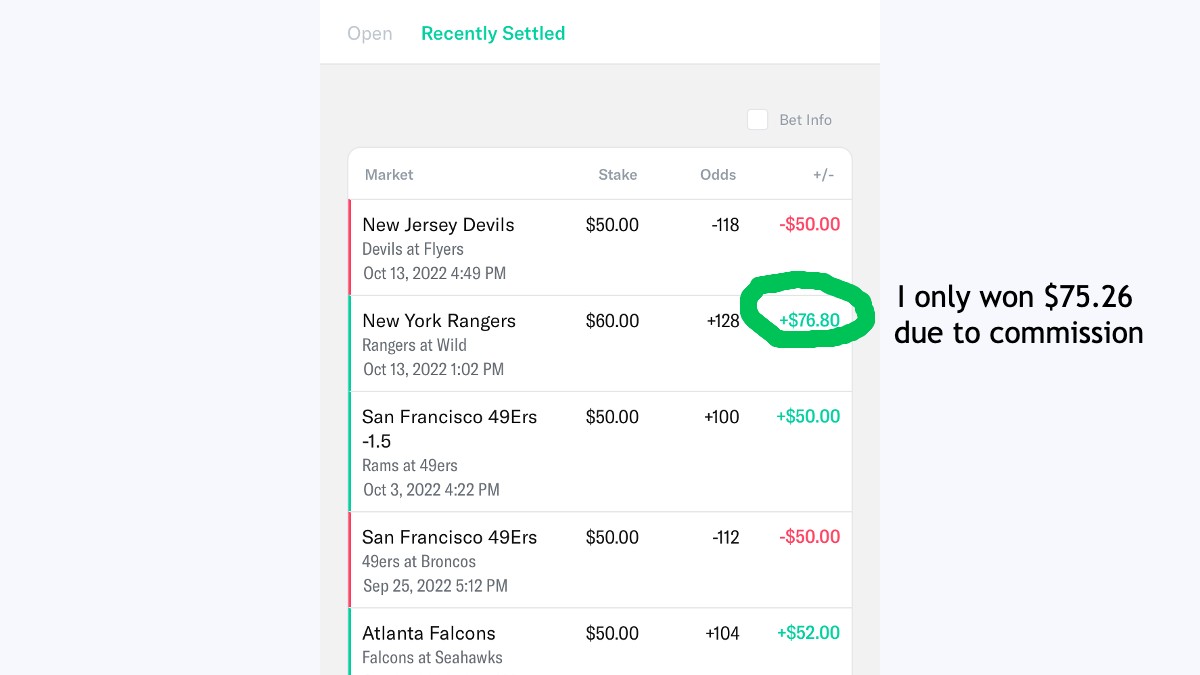Image resolution: width=1200 pixels, height=675 pixels.
Task: Click the -$50.00 result for Devils bet
Action: click(809, 225)
